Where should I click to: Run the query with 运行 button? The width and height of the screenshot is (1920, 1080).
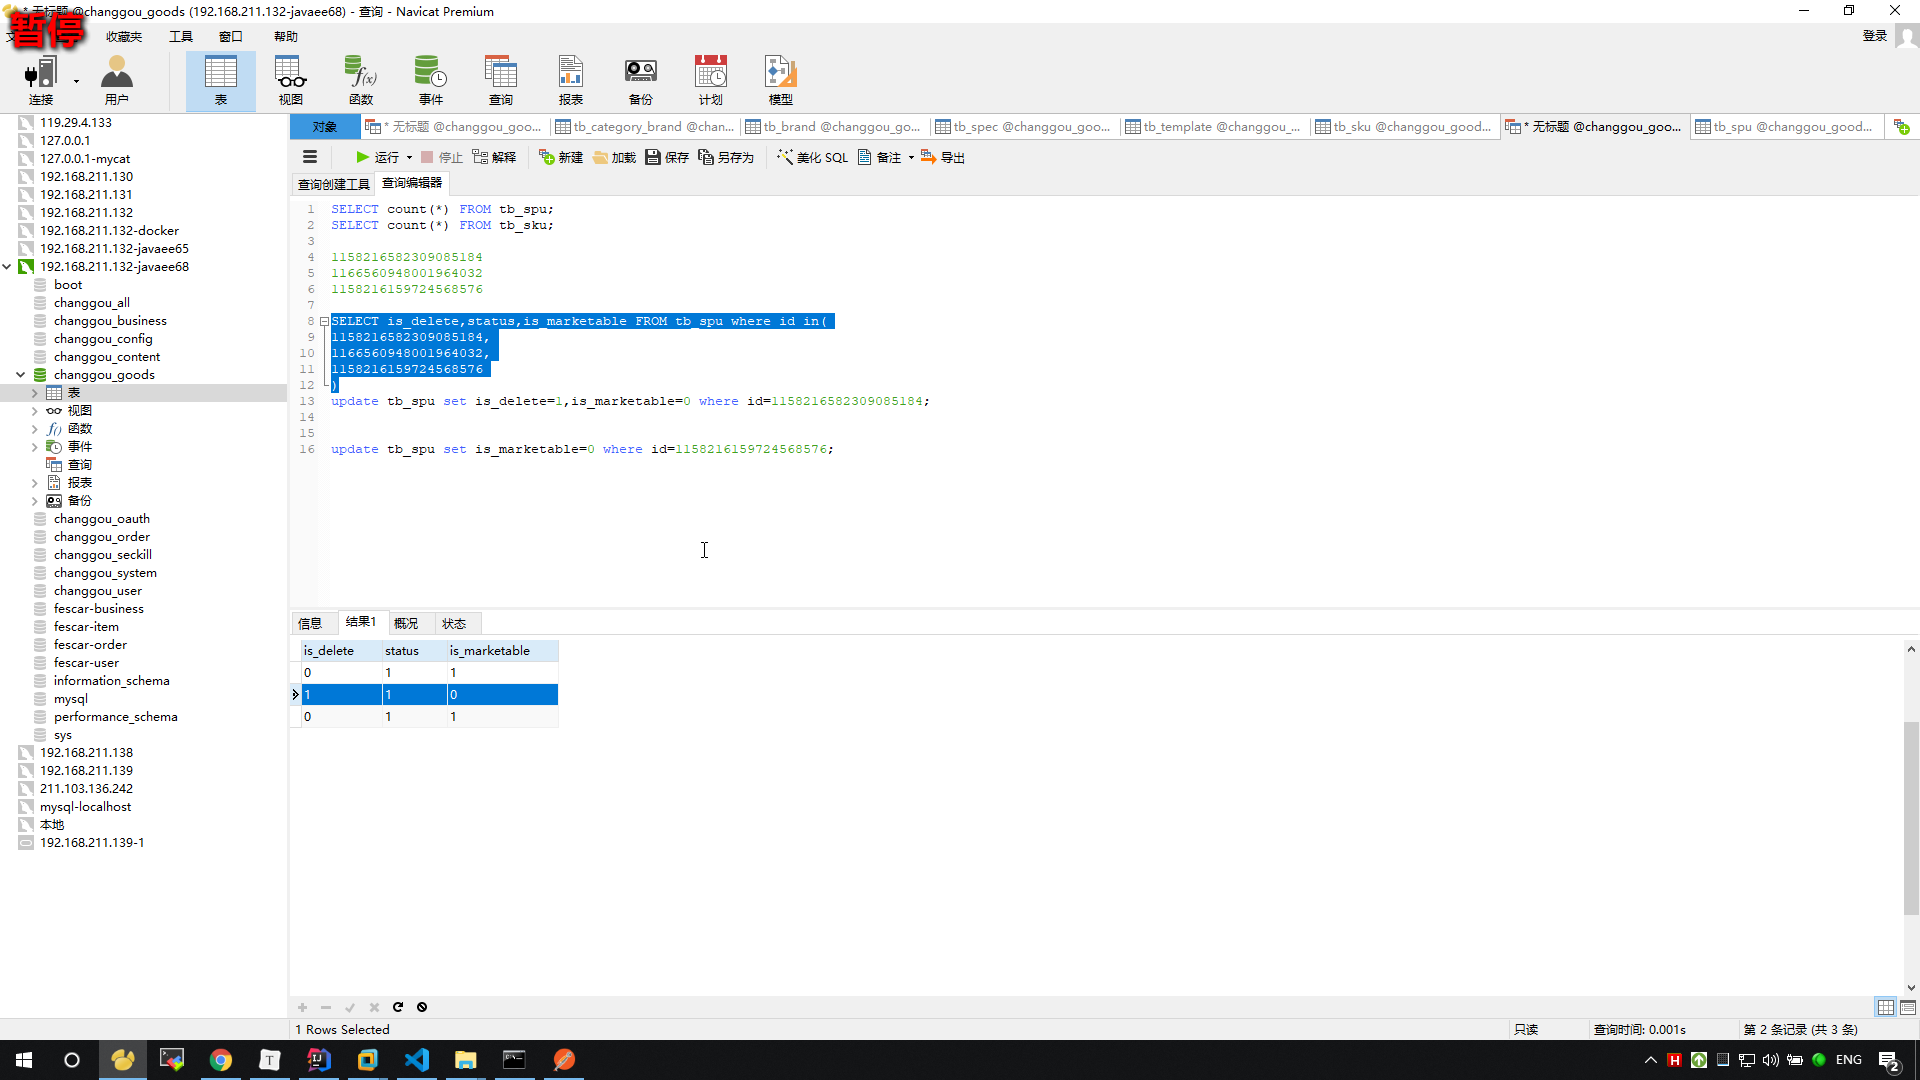pos(377,157)
